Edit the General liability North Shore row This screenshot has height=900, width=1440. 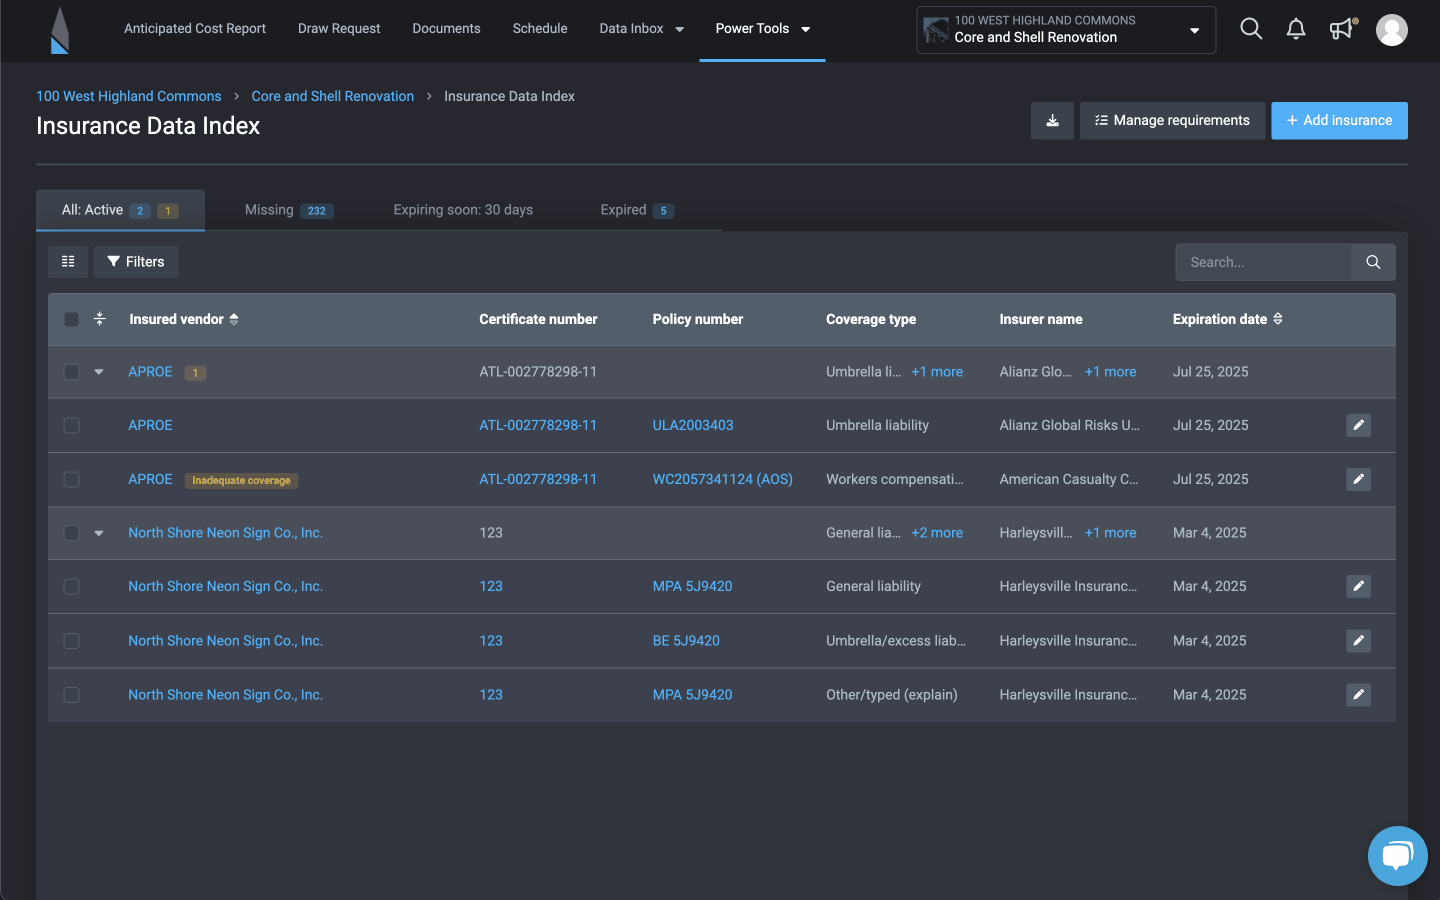pos(1358,586)
